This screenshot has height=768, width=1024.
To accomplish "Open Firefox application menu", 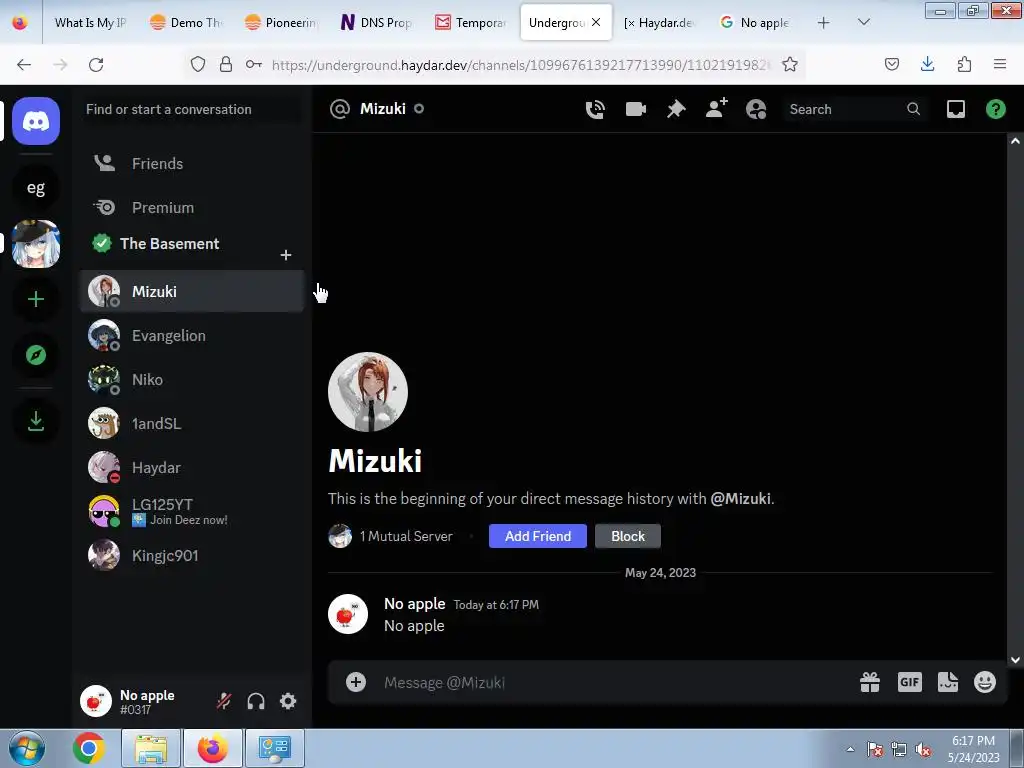I will pos(1000,64).
